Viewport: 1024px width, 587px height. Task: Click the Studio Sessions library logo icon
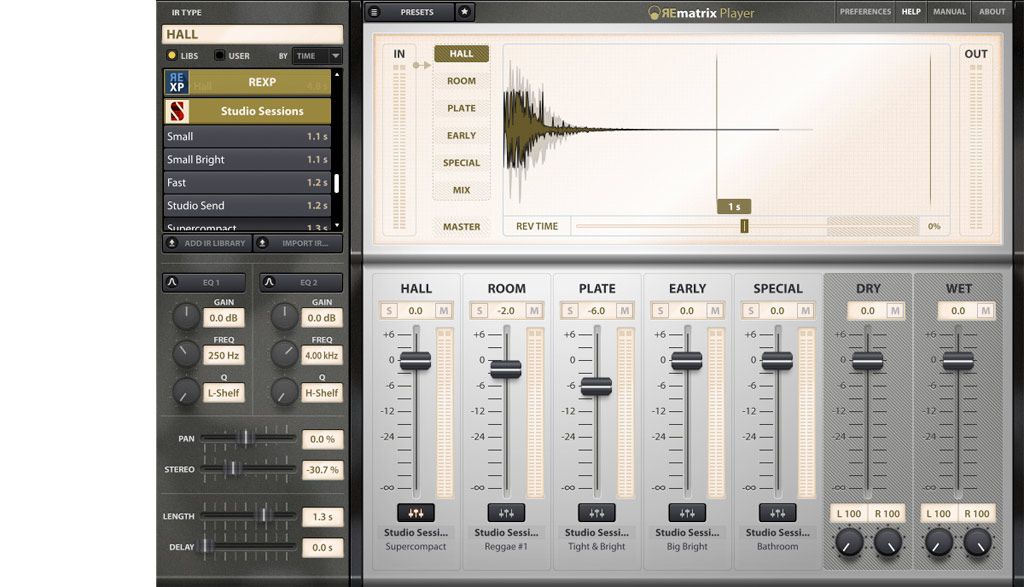point(177,111)
